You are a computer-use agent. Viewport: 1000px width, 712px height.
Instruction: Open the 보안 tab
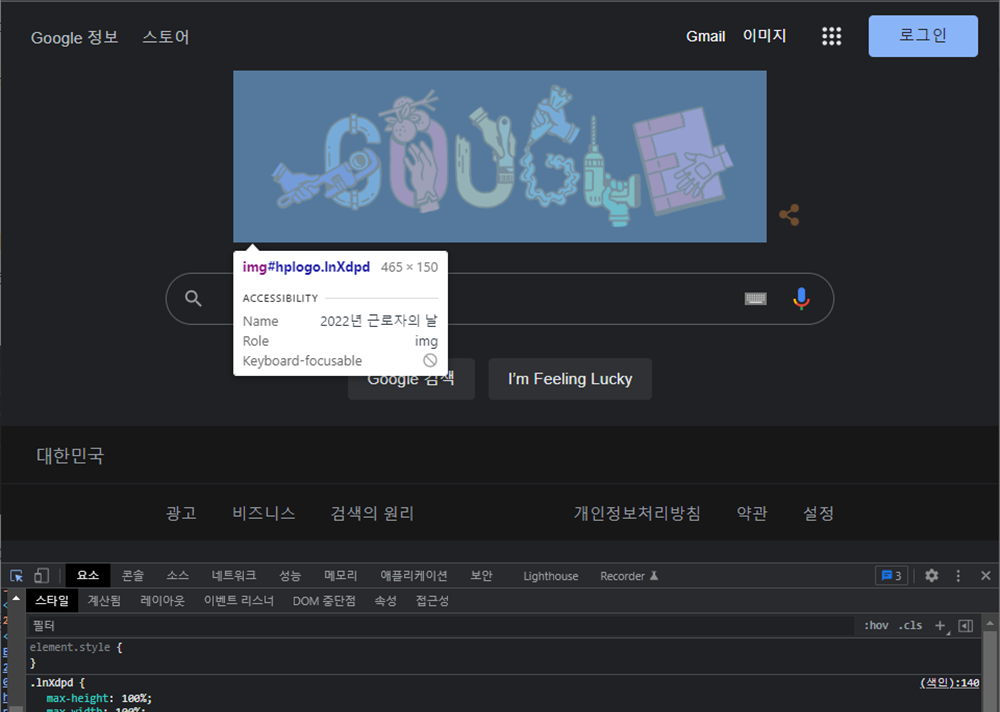(x=482, y=575)
